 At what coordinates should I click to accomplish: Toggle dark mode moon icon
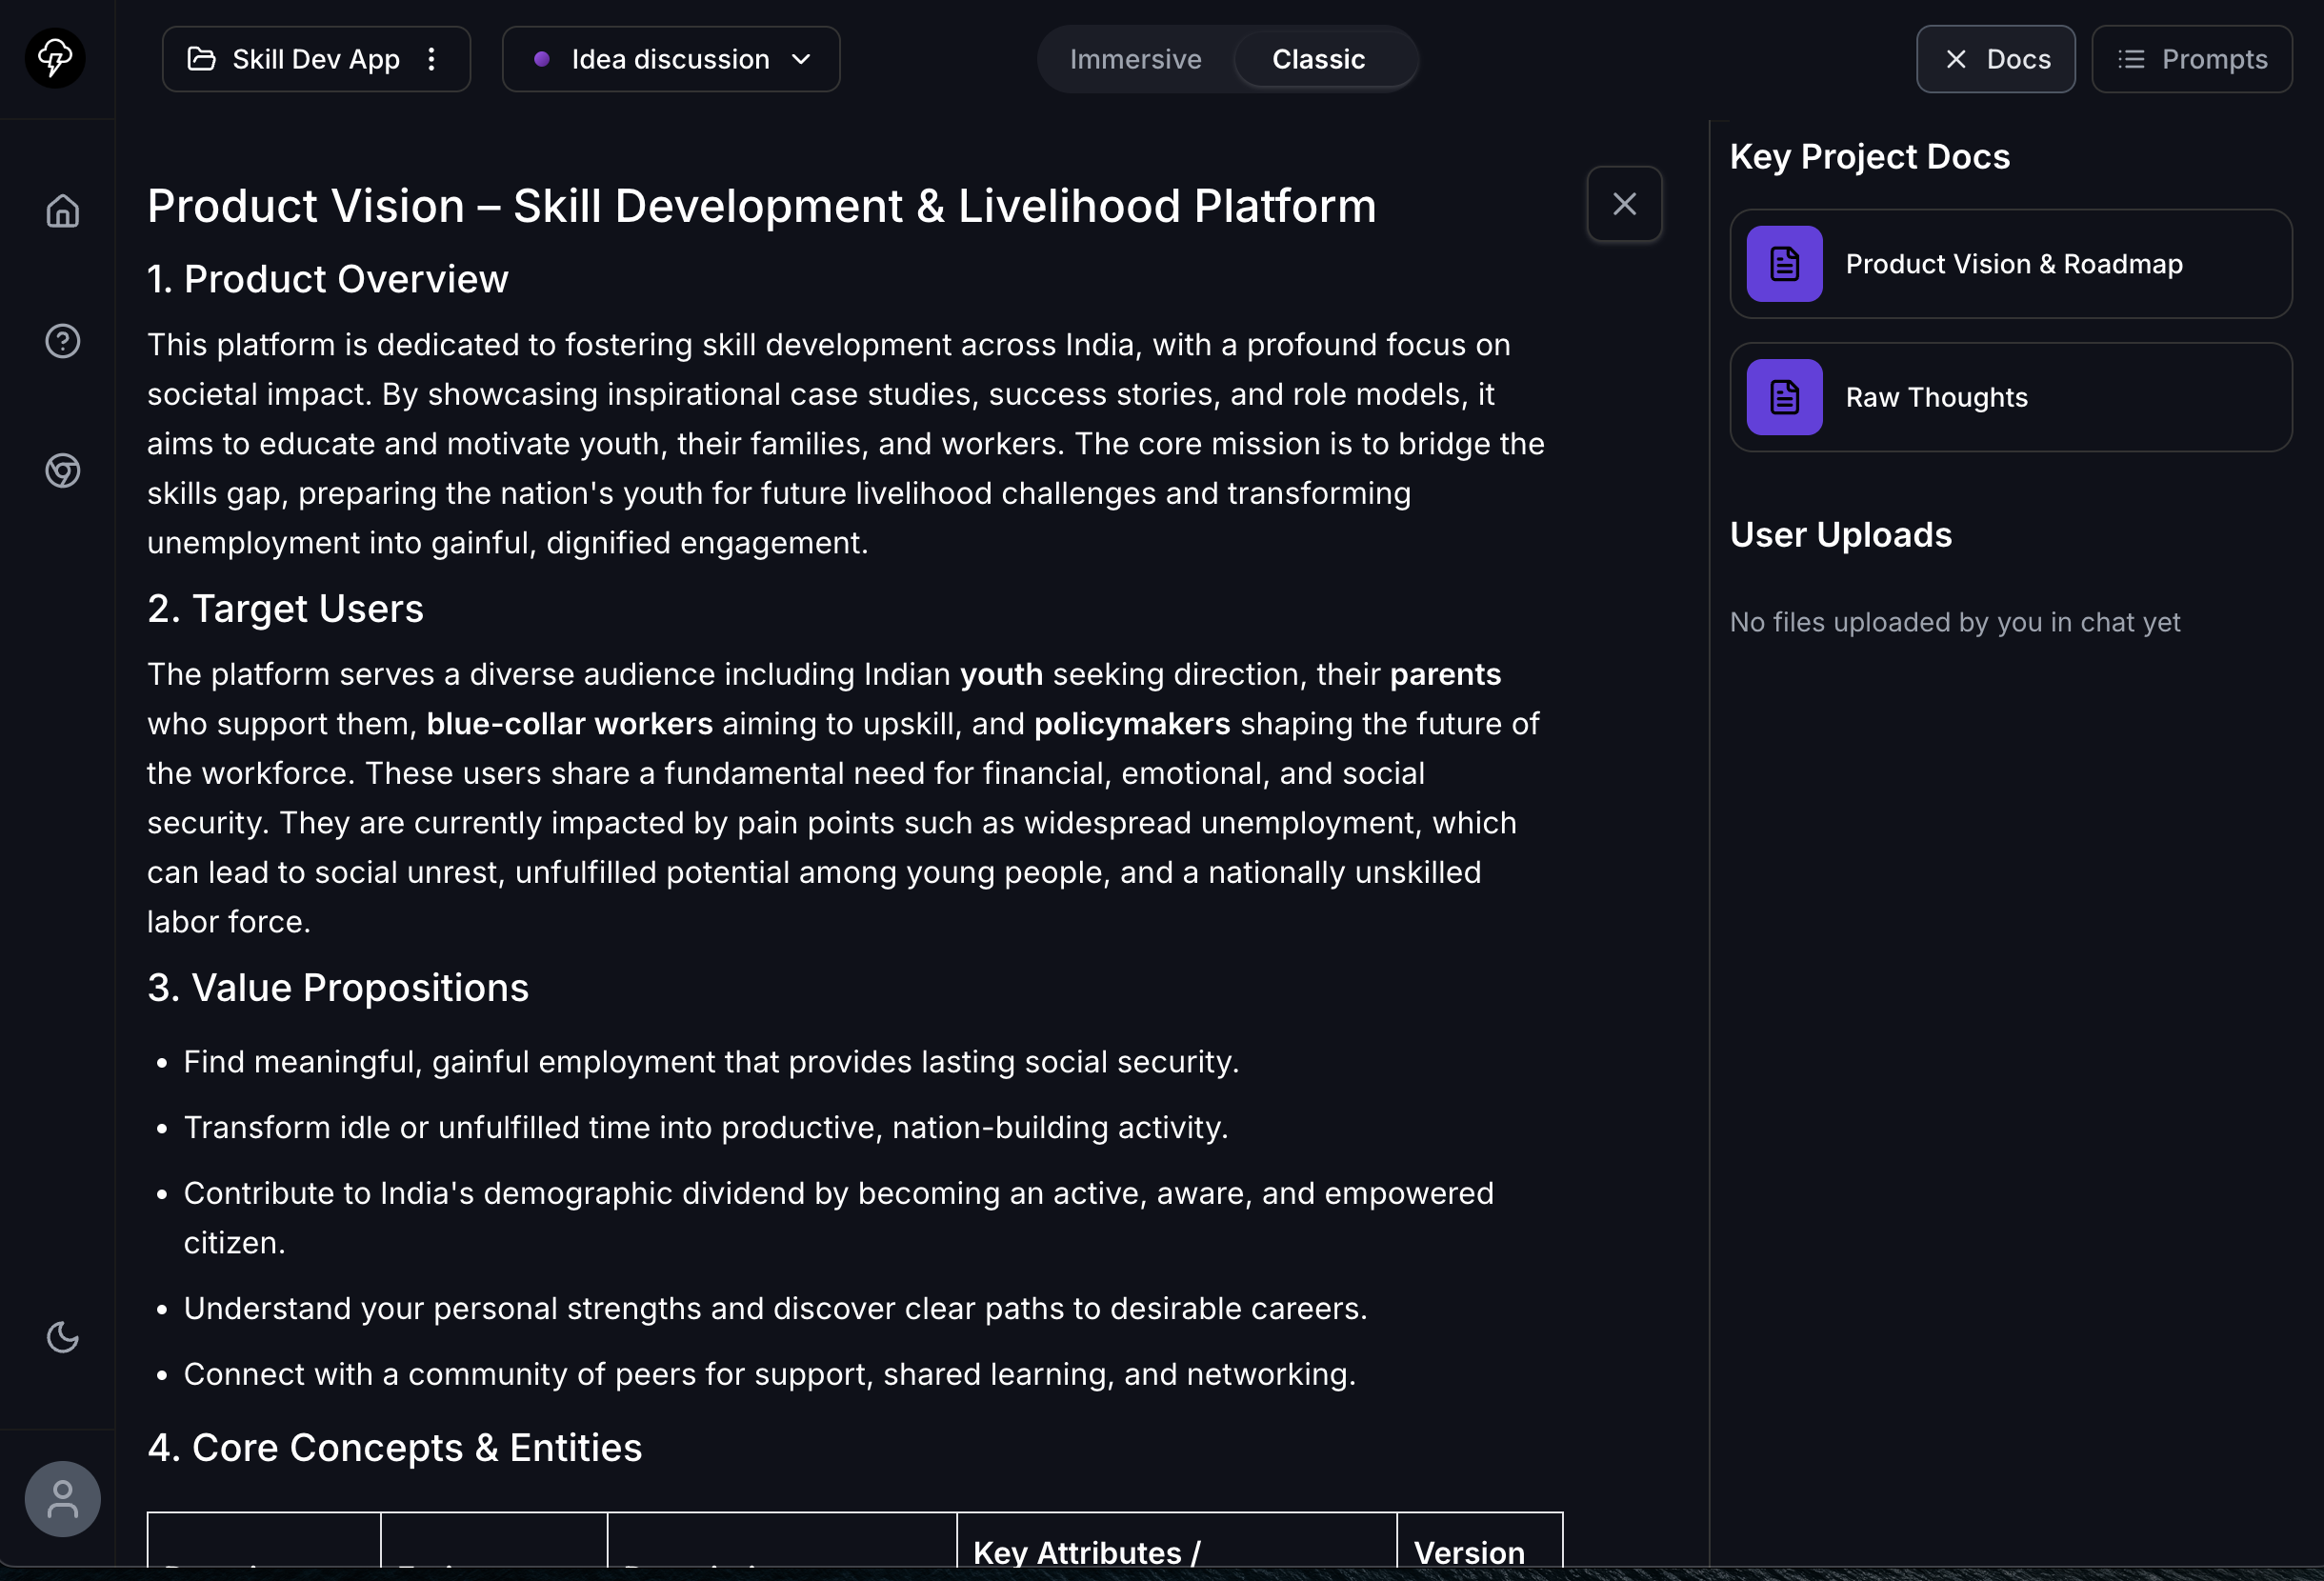click(63, 1337)
